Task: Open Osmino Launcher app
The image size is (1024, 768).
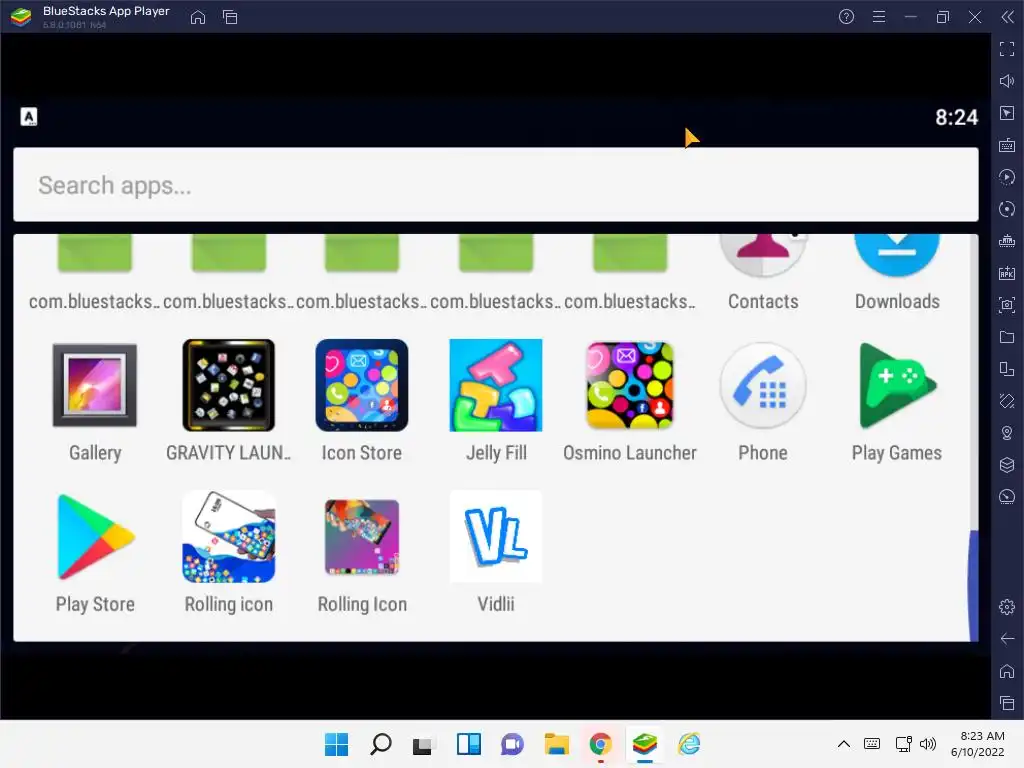Action: [x=630, y=385]
